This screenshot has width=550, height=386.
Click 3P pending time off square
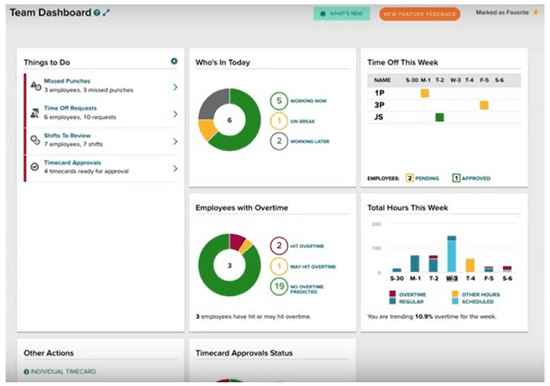click(484, 105)
